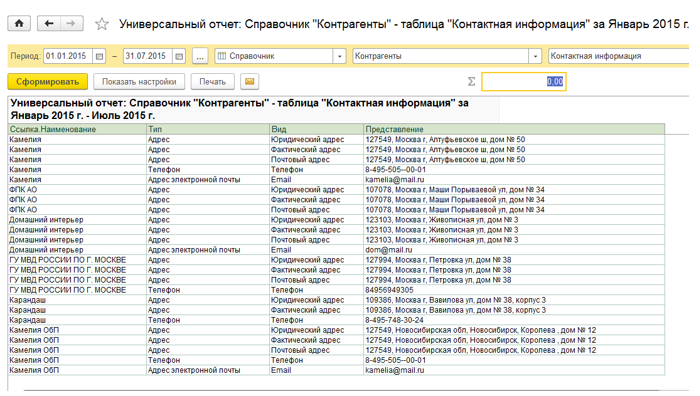Screen dimensions: 700x396
Task: Go back with the left arrow button
Action: [x=49, y=24]
